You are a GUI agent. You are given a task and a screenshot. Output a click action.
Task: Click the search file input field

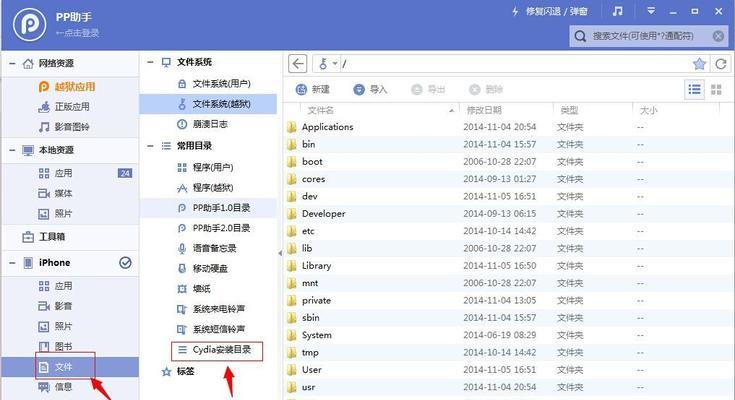coord(651,36)
